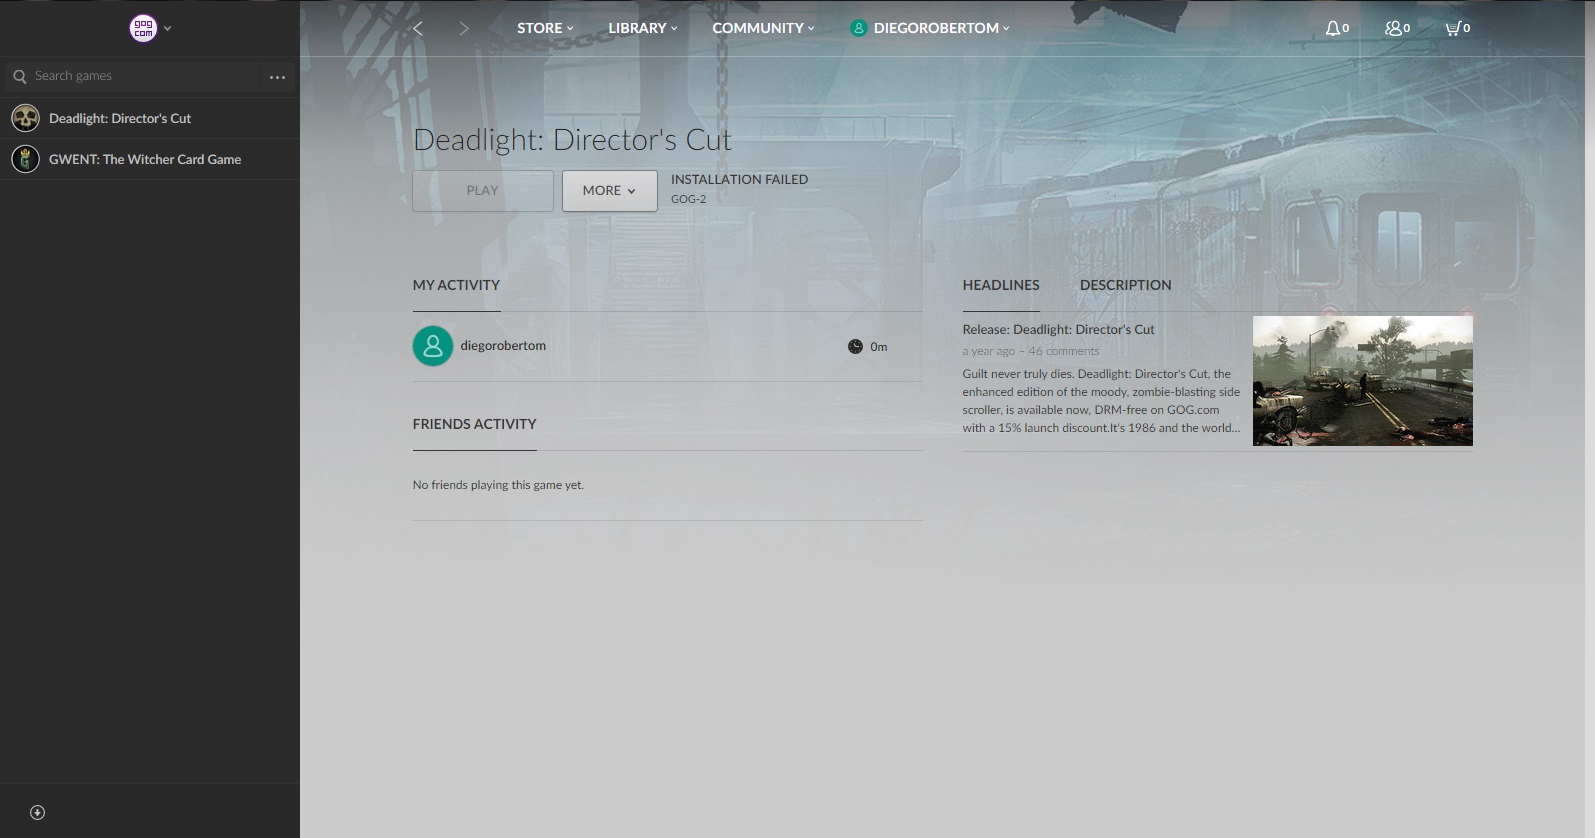This screenshot has height=838, width=1595.
Task: Click the MY ACTIVITY heading
Action: pyautogui.click(x=456, y=285)
